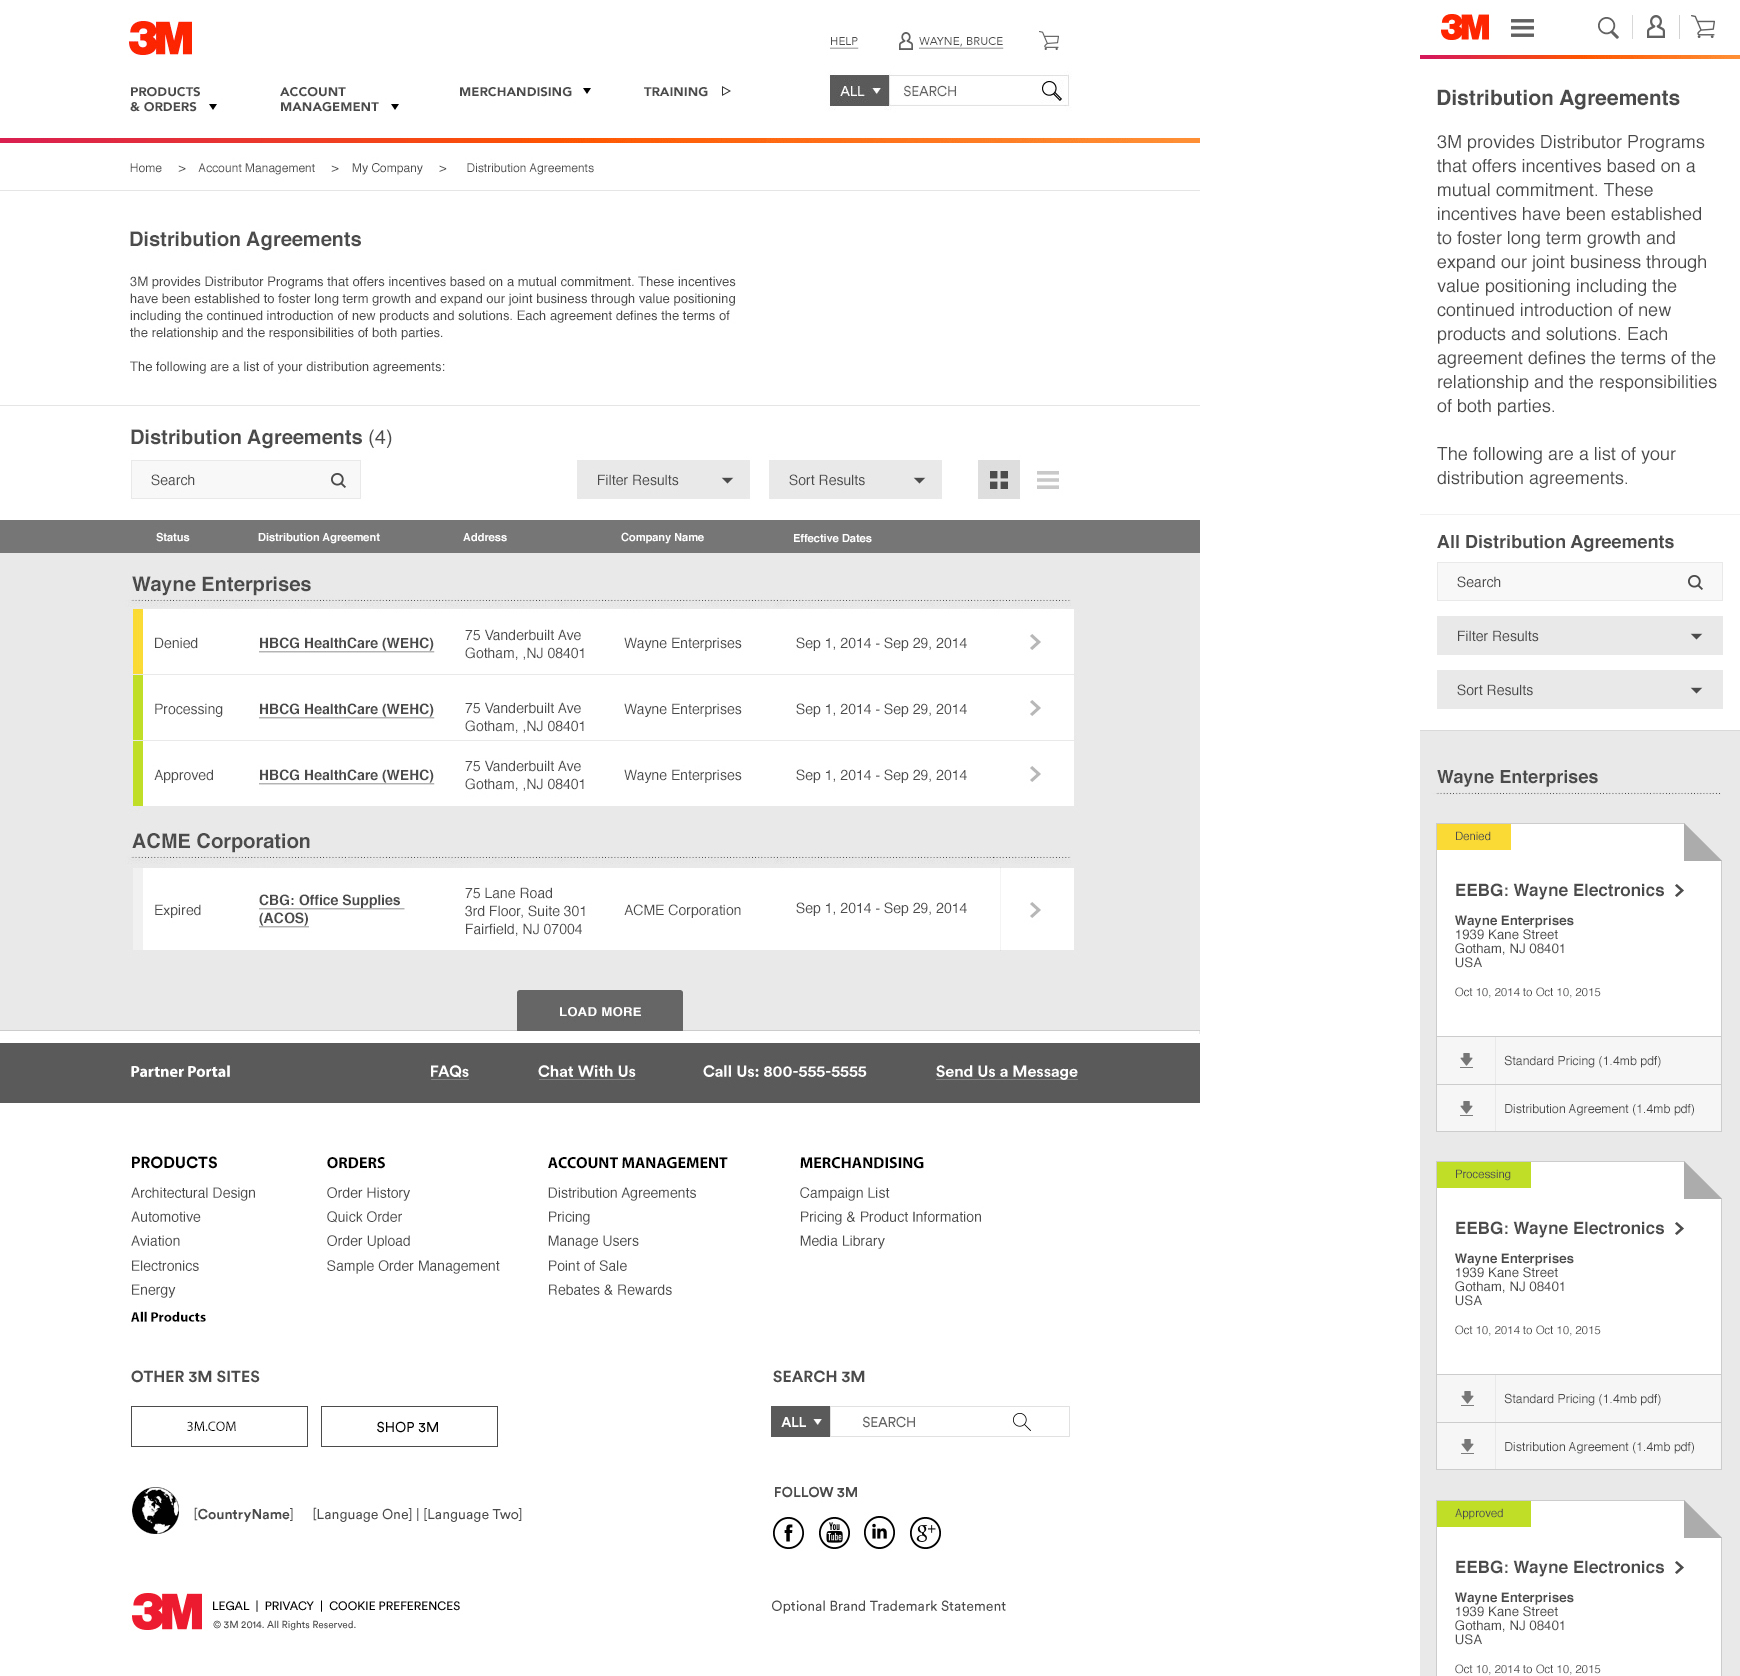Open the desktop Filter Results dropdown

point(662,480)
